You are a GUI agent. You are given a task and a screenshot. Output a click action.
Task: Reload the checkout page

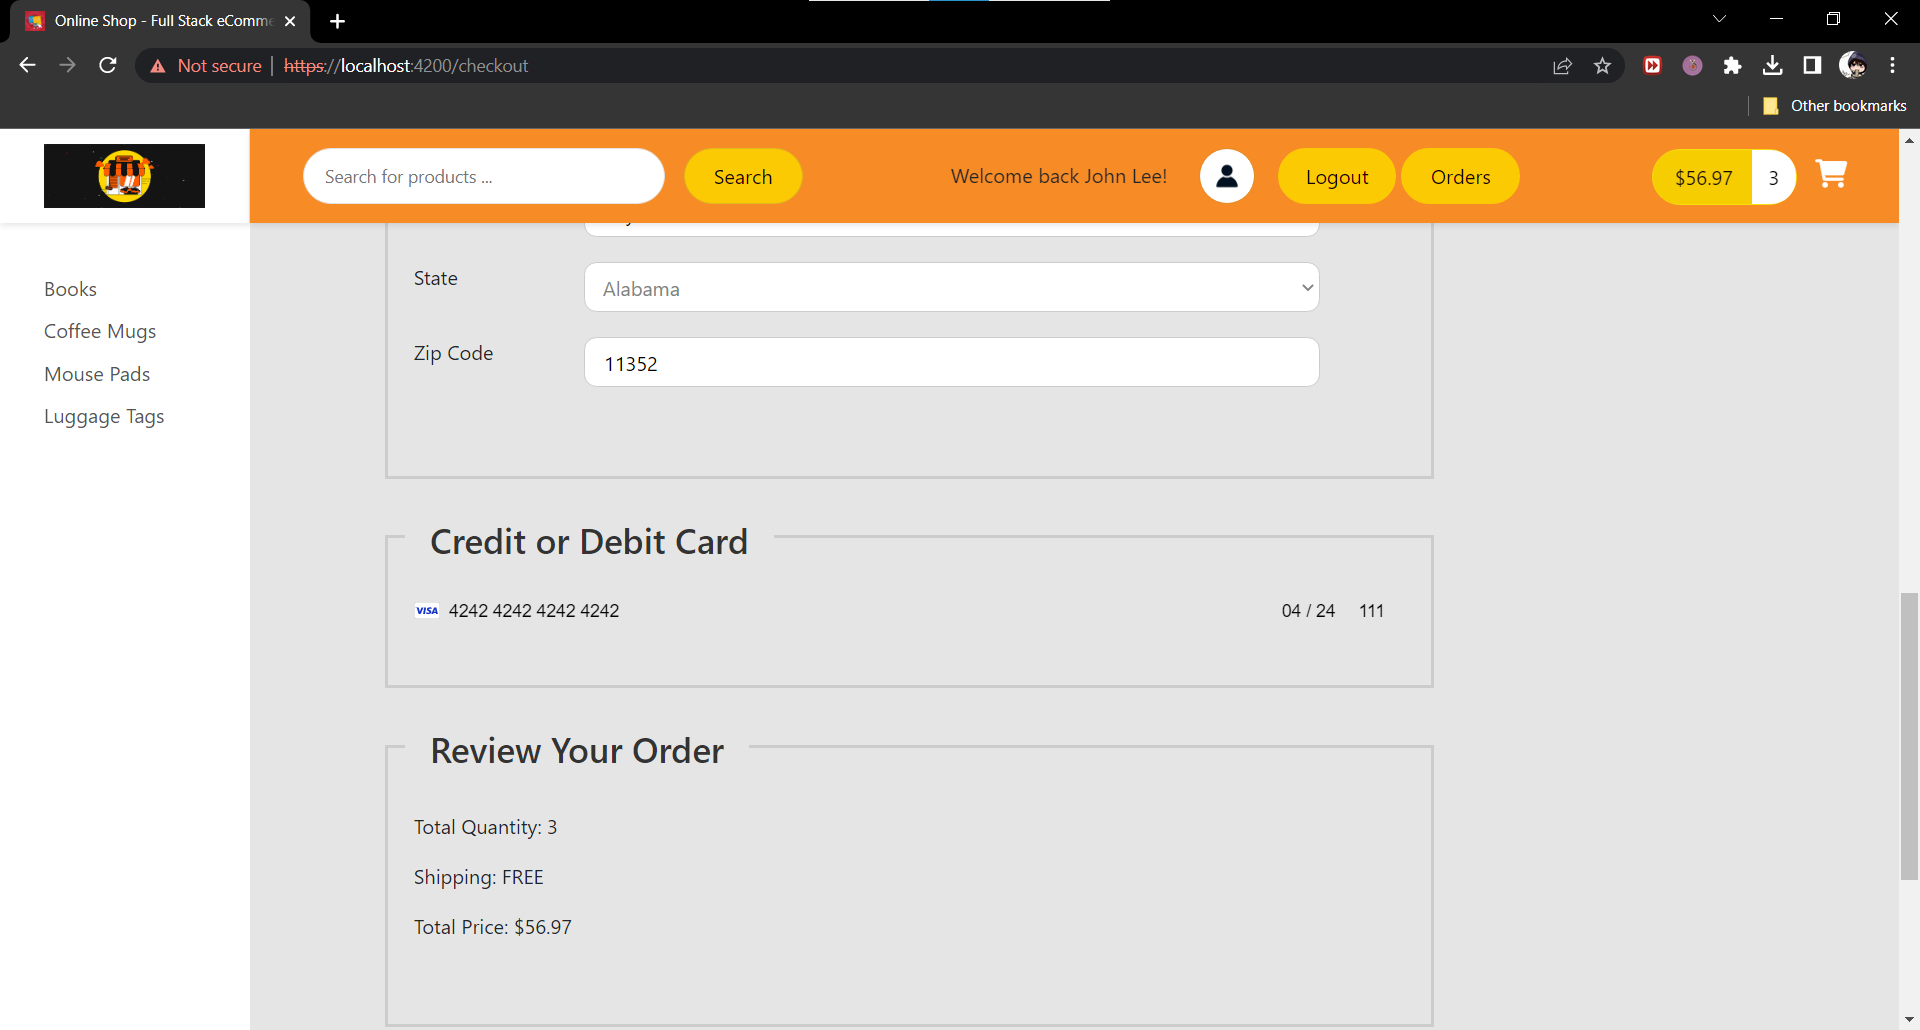108,65
